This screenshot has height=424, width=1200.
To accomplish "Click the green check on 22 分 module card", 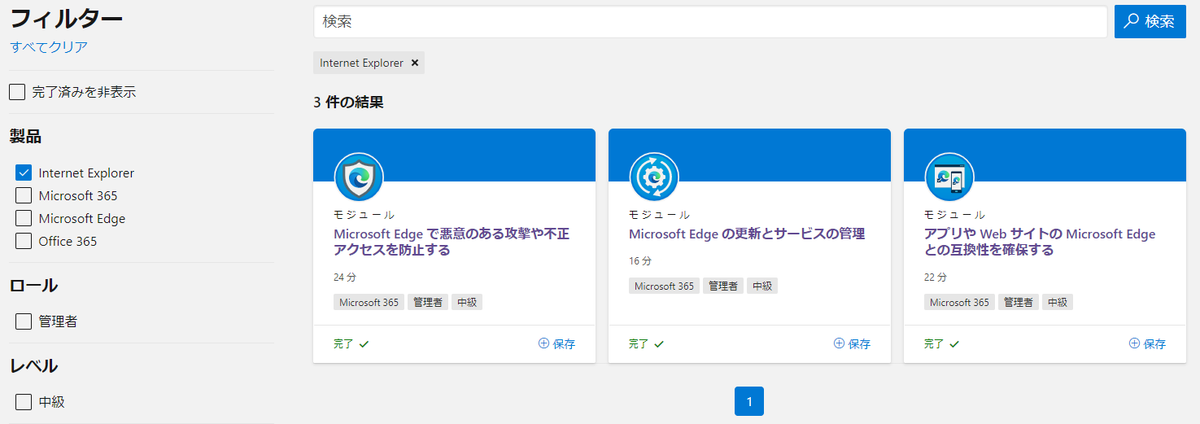I will point(954,344).
